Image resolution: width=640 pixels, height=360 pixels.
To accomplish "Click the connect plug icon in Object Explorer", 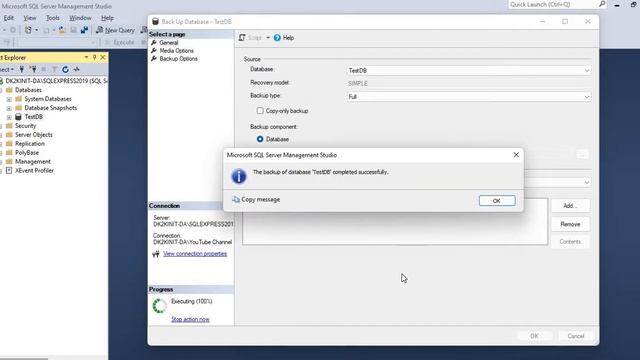I will point(22,69).
